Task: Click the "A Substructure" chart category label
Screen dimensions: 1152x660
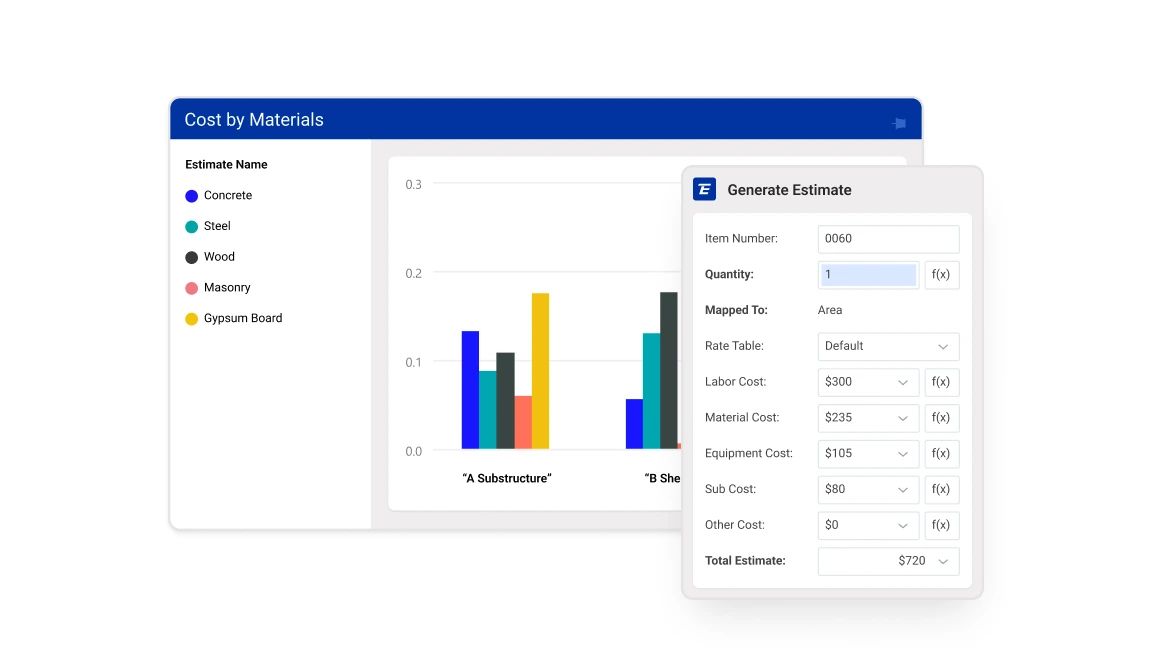Action: coord(506,479)
